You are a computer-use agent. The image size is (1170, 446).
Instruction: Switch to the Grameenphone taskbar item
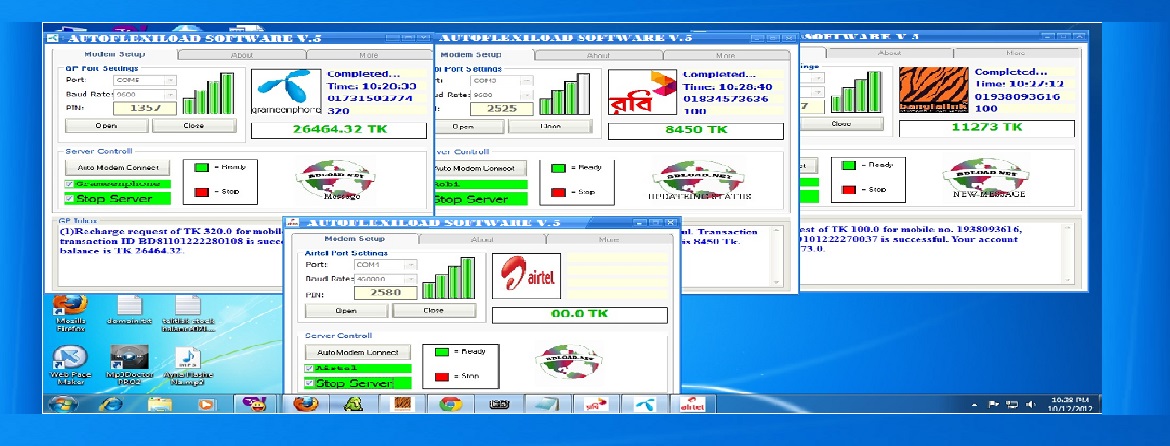click(645, 404)
